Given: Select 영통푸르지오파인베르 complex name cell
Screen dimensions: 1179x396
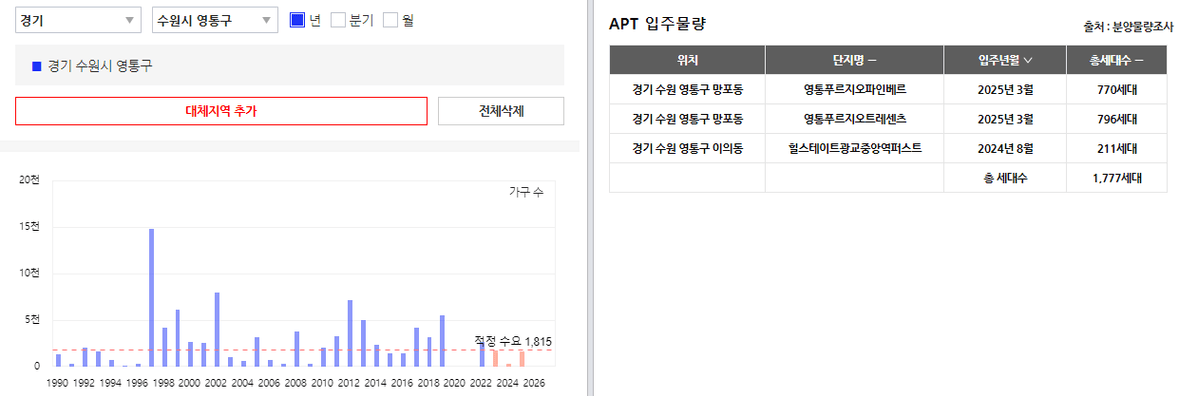Looking at the screenshot, I should [854, 89].
